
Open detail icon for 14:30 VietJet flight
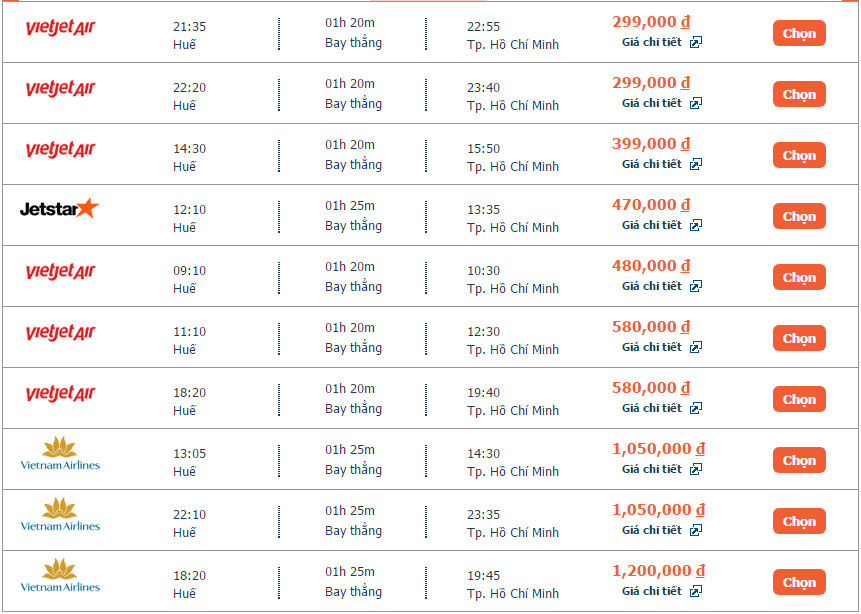(x=696, y=164)
